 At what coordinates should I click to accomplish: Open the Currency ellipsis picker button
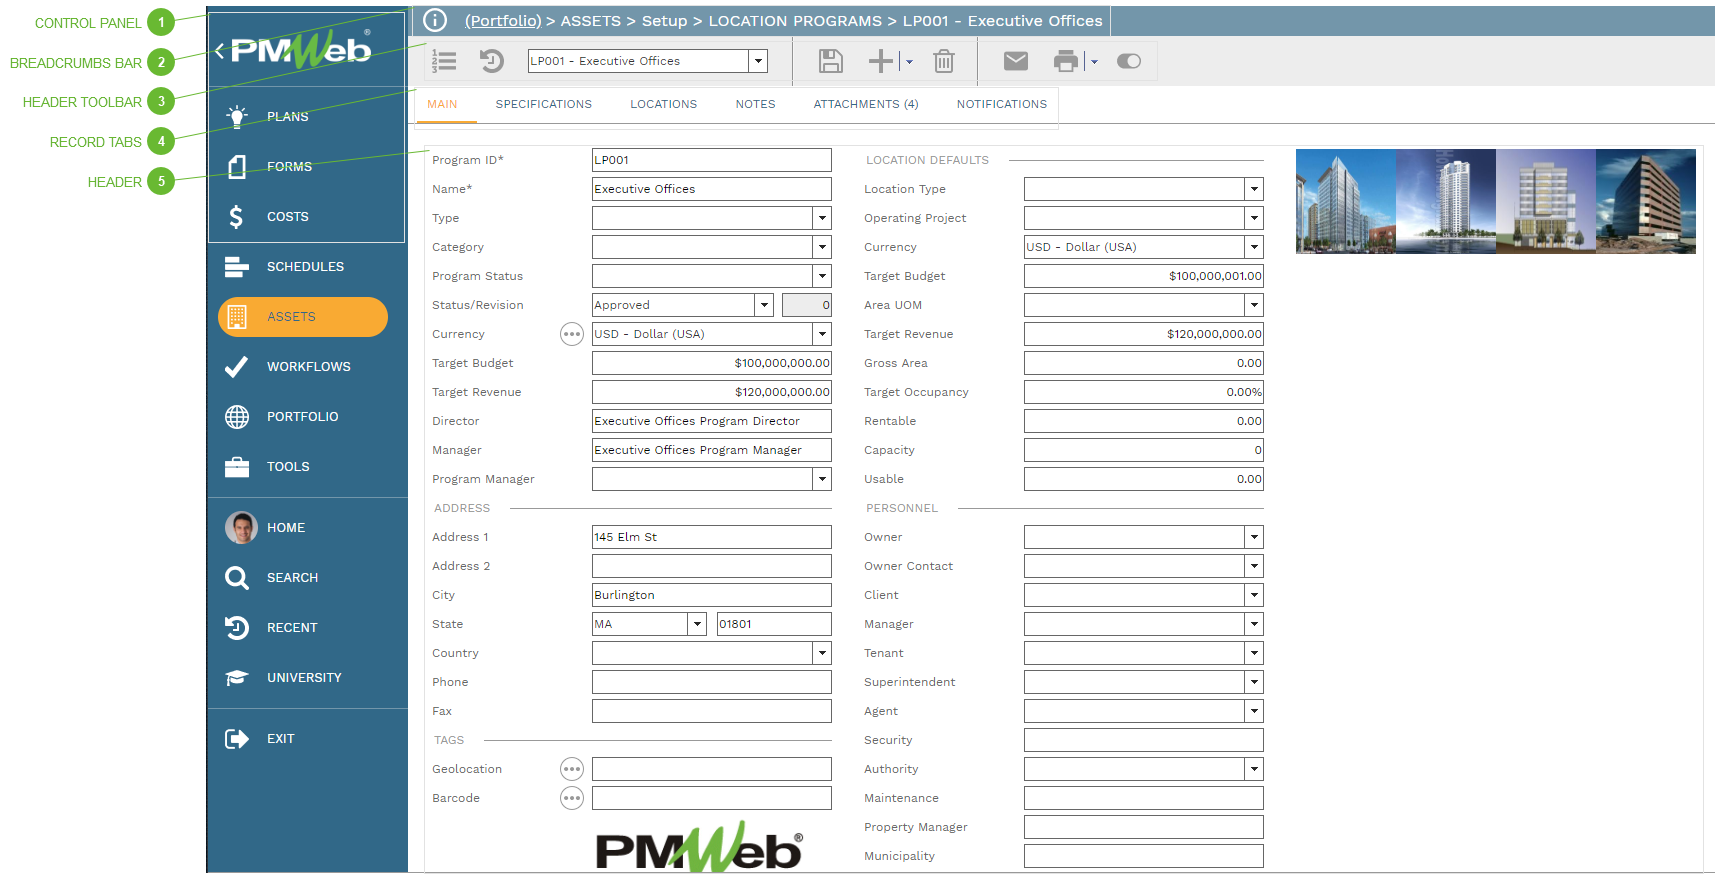pos(572,334)
